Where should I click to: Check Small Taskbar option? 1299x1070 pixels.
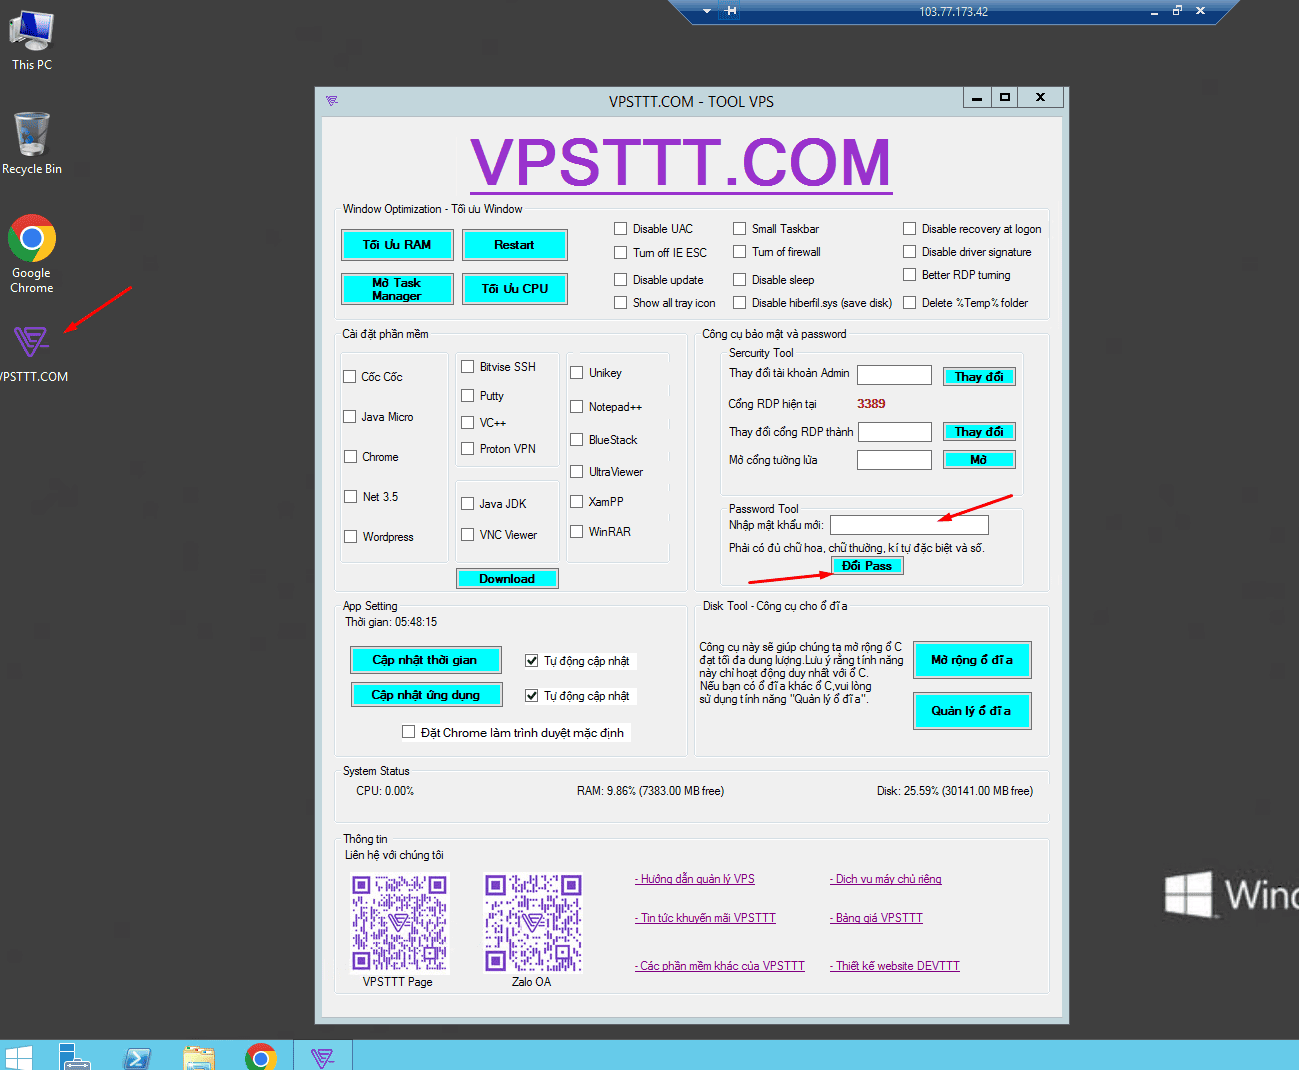tap(740, 229)
